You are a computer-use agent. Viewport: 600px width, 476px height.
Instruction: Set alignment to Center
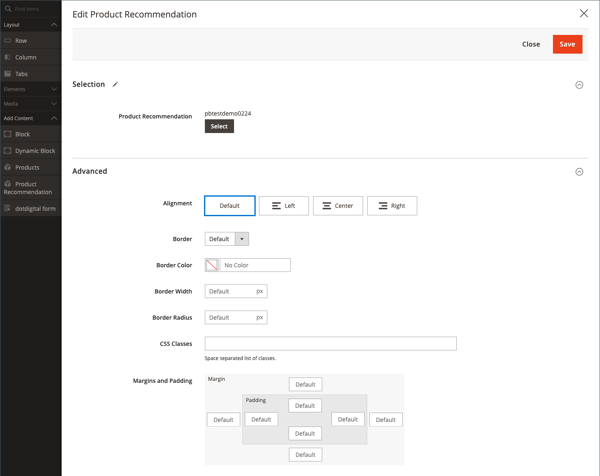click(338, 206)
